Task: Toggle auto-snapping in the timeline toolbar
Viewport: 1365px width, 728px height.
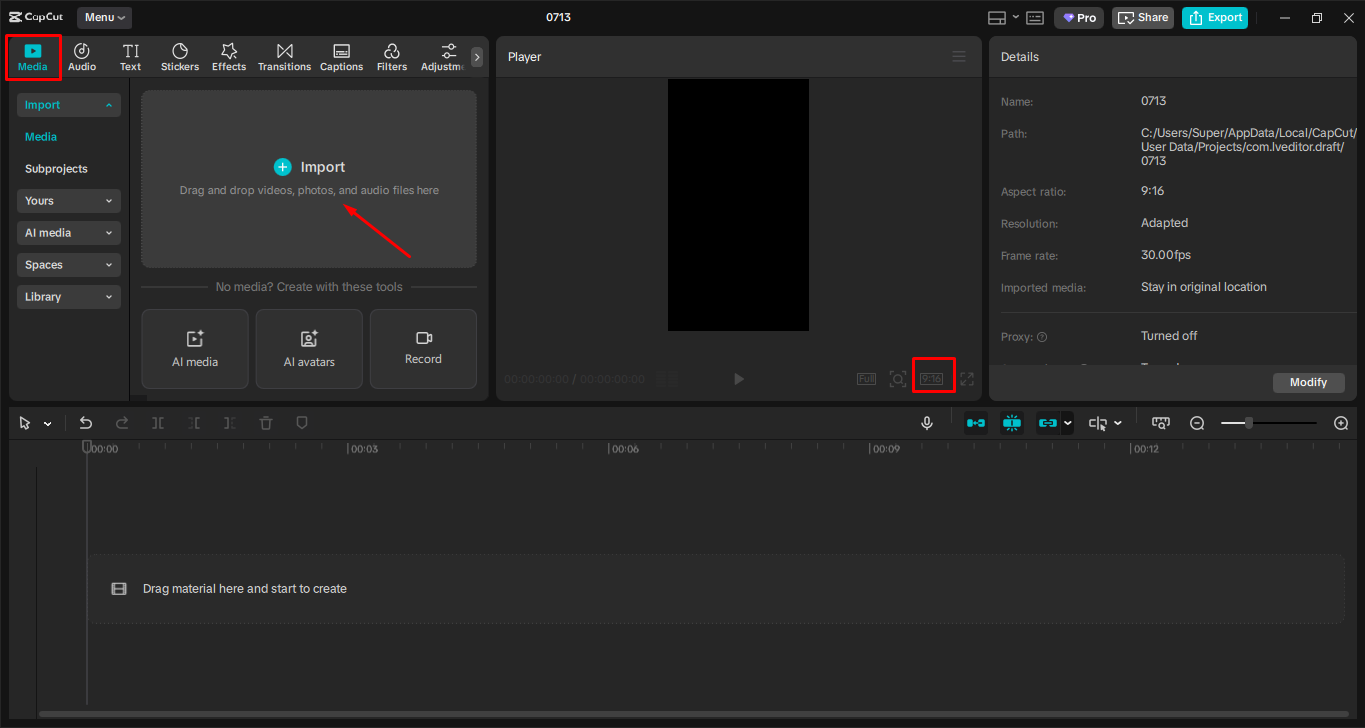Action: [975, 422]
